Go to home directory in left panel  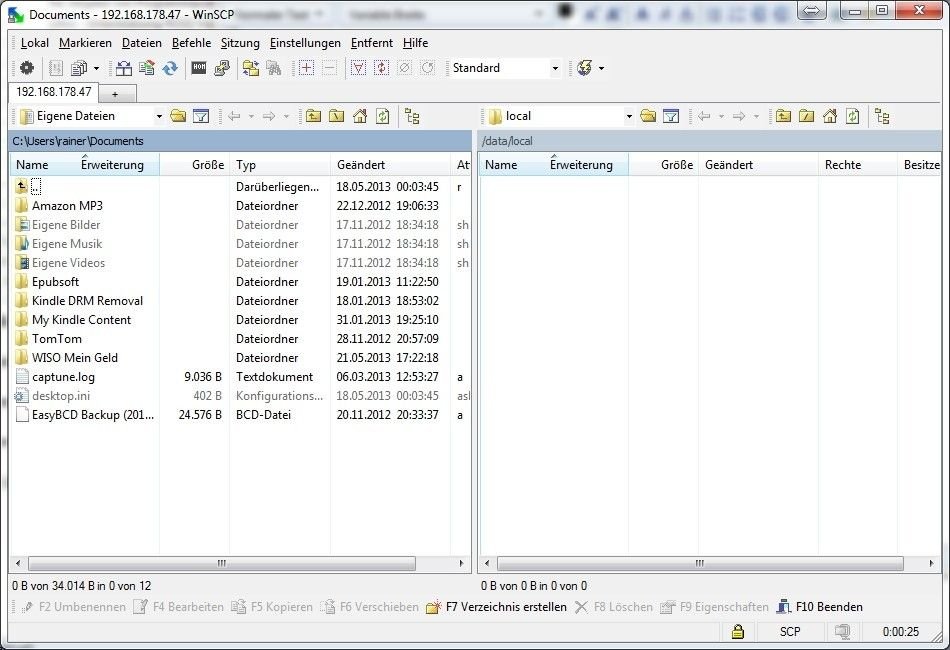pyautogui.click(x=360, y=116)
